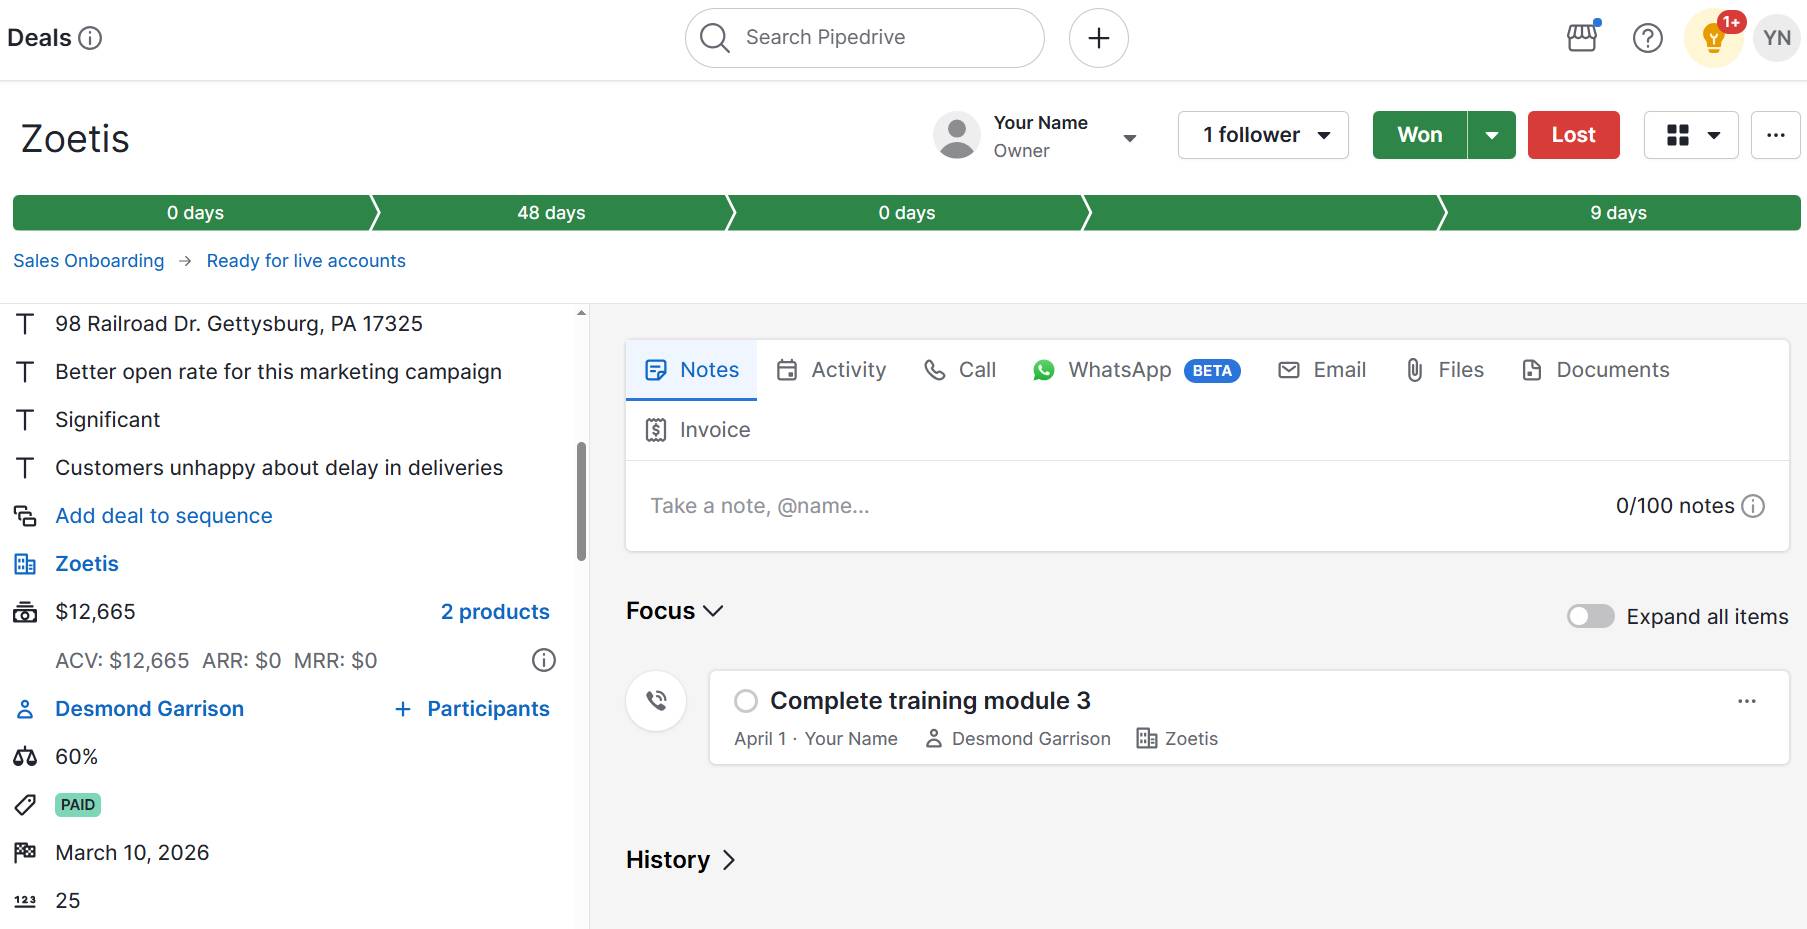Click the notes limit info icon
This screenshot has width=1807, height=929.
coord(1753,506)
